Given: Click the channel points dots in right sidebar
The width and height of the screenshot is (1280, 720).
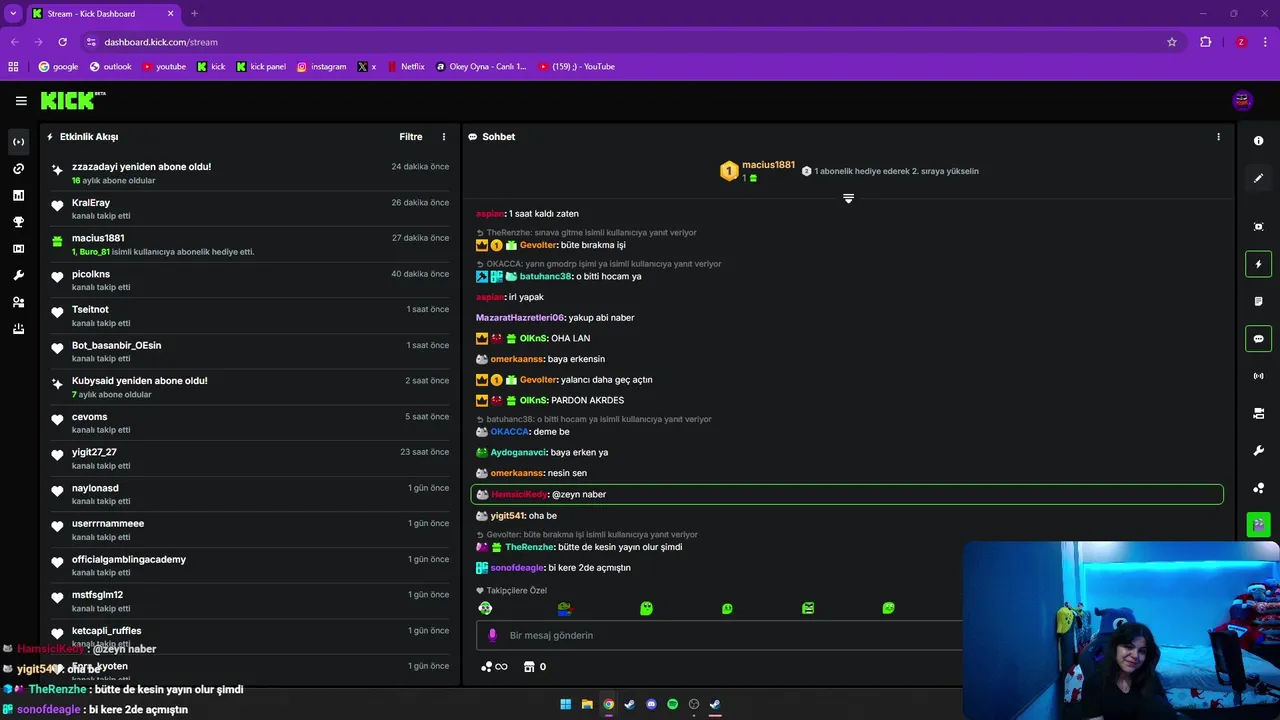Looking at the screenshot, I should point(1258,488).
